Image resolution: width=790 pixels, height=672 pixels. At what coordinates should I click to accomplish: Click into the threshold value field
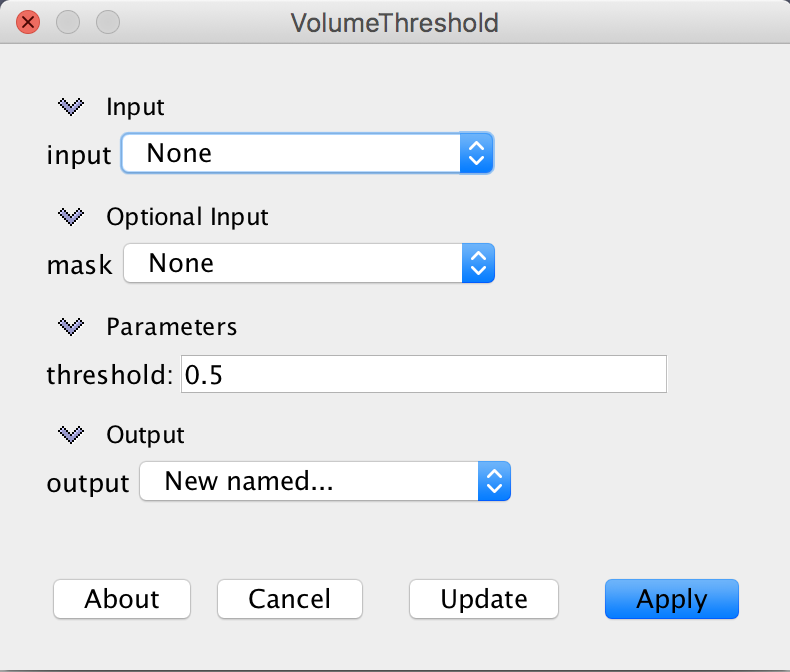(x=423, y=375)
